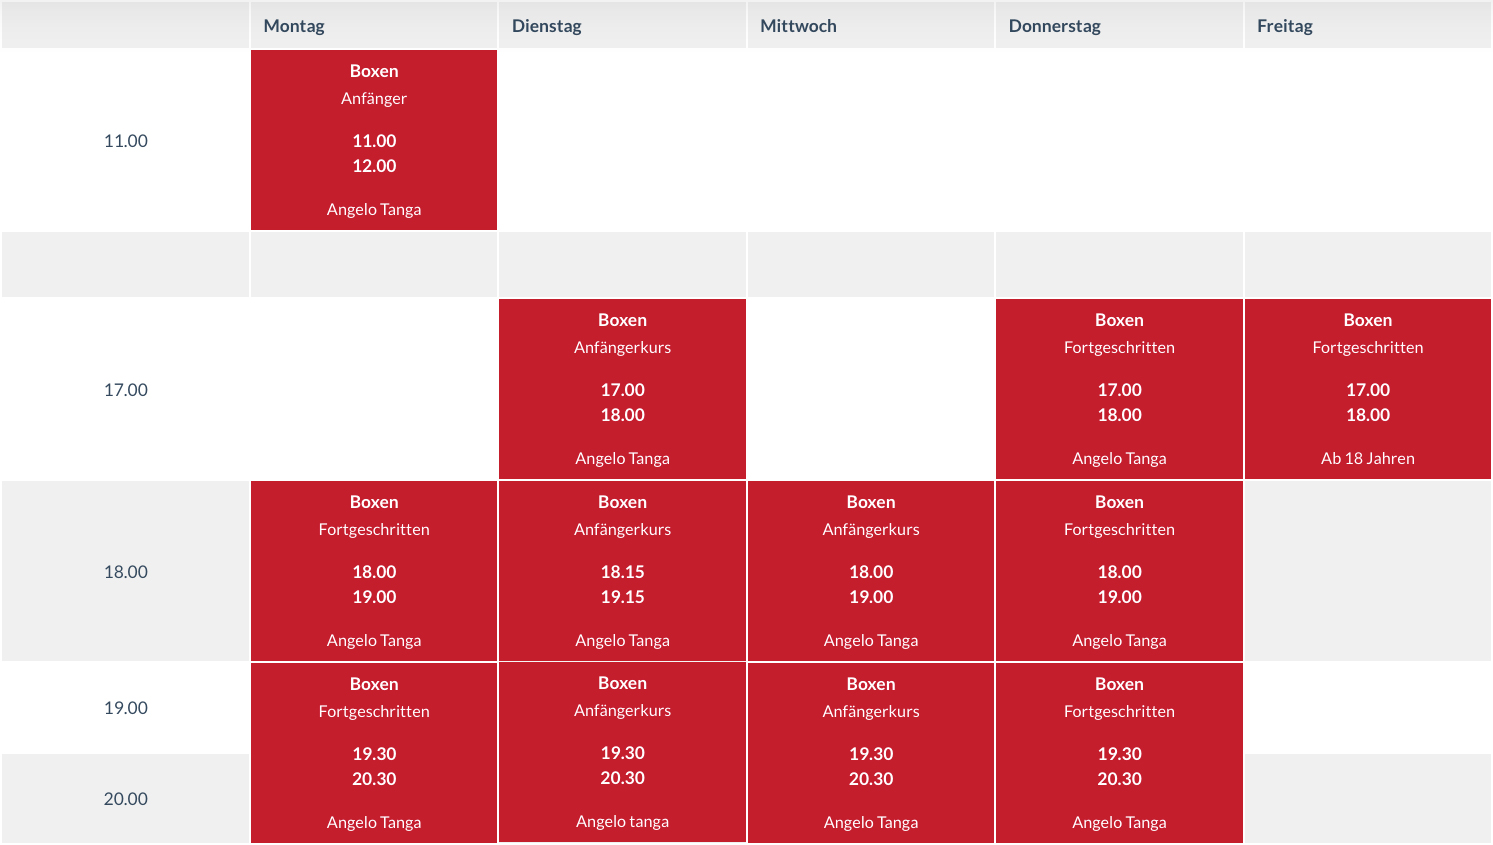Open the Dienstag 19.30 Anfängerkurs class
The height and width of the screenshot is (845, 1493).
coord(622,752)
